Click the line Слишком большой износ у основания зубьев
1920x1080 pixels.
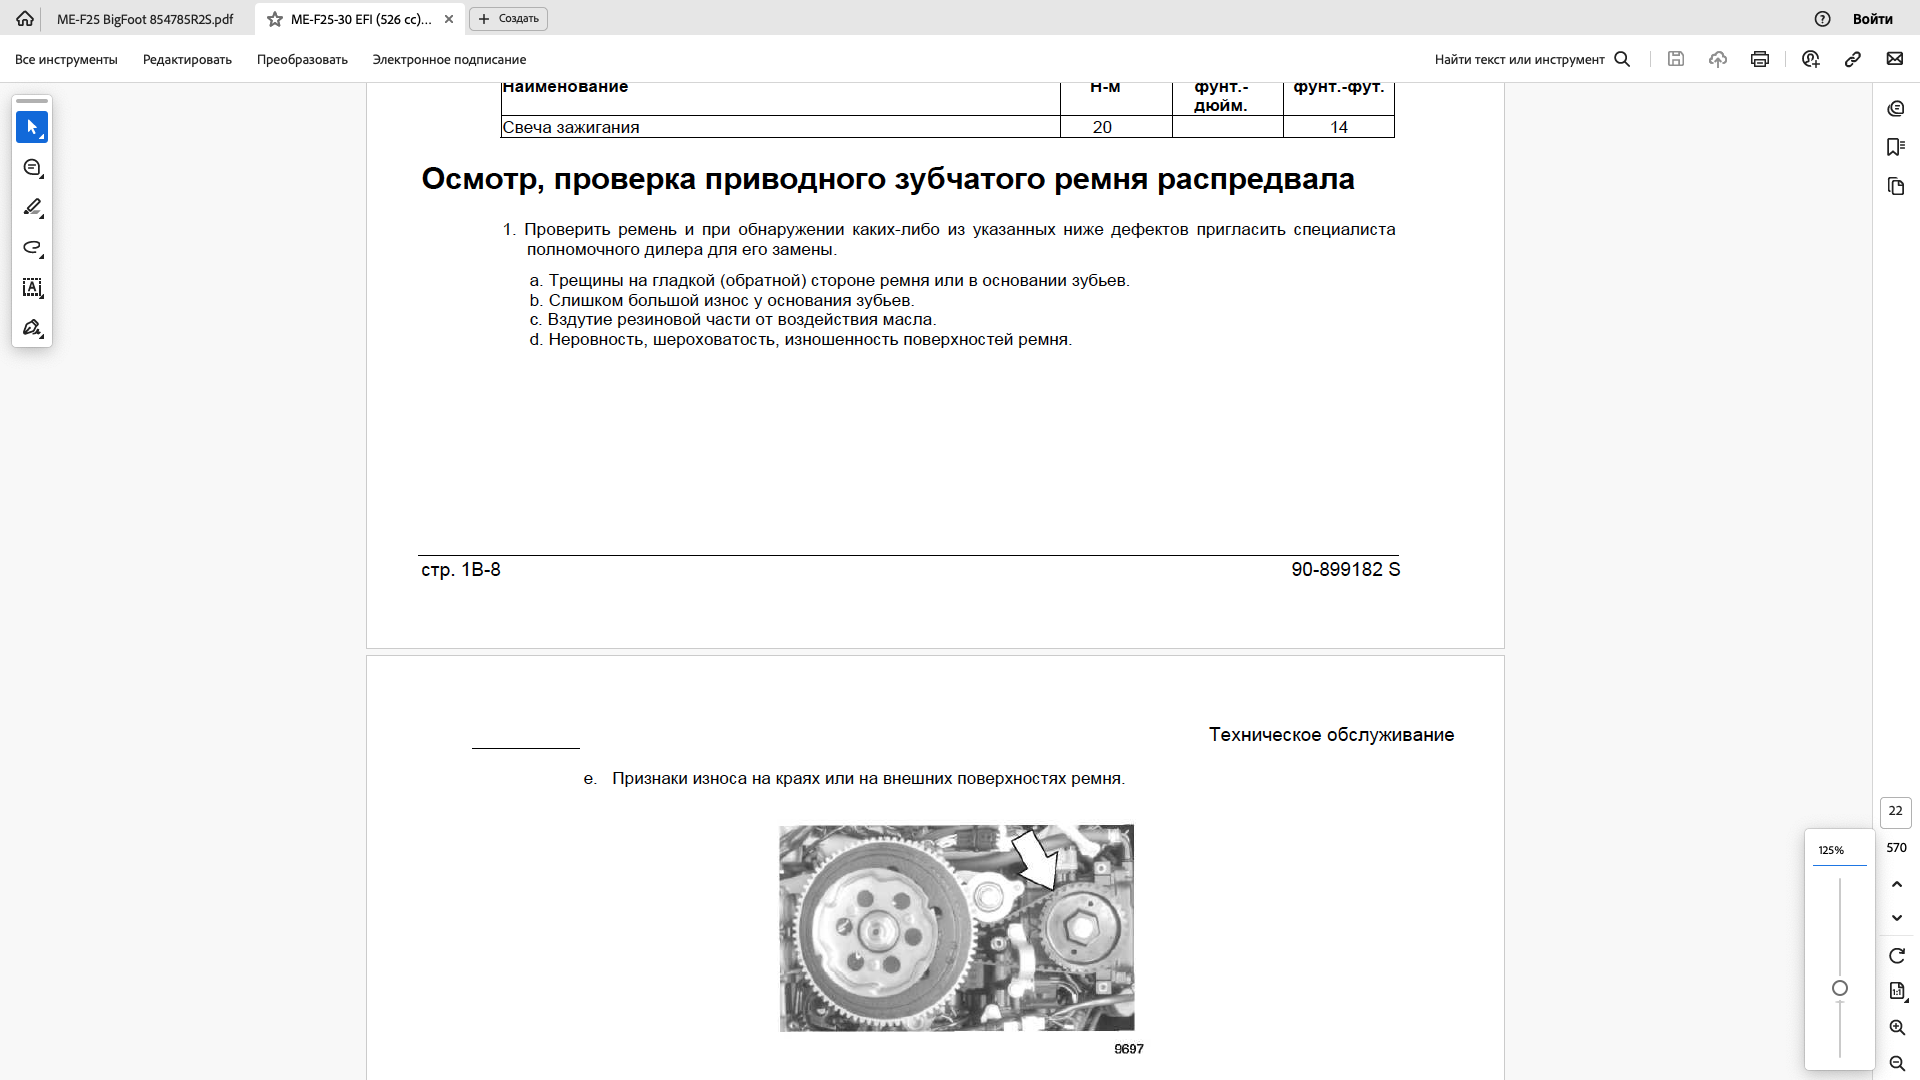click(722, 300)
